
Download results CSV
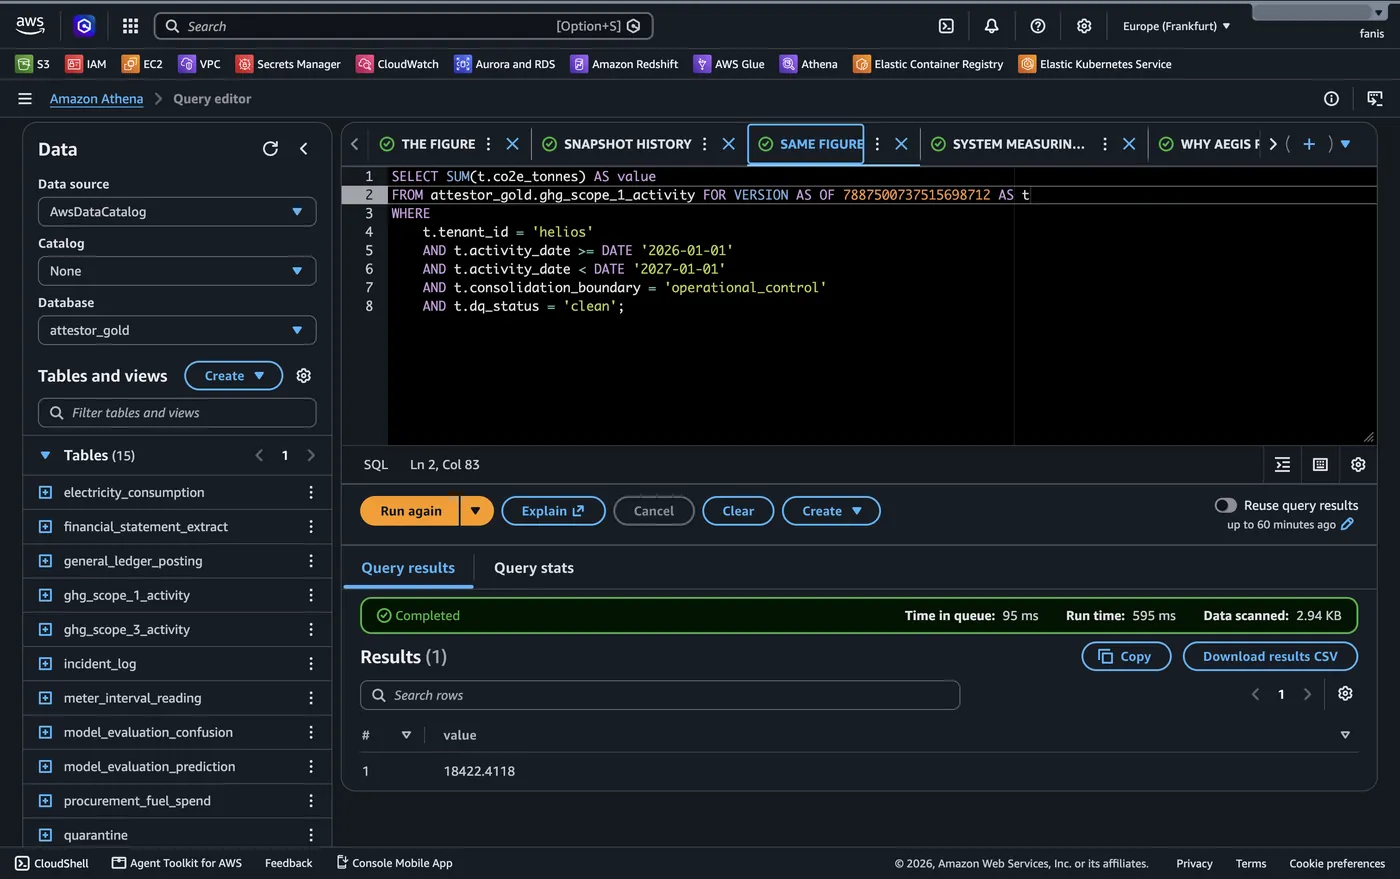point(1270,657)
